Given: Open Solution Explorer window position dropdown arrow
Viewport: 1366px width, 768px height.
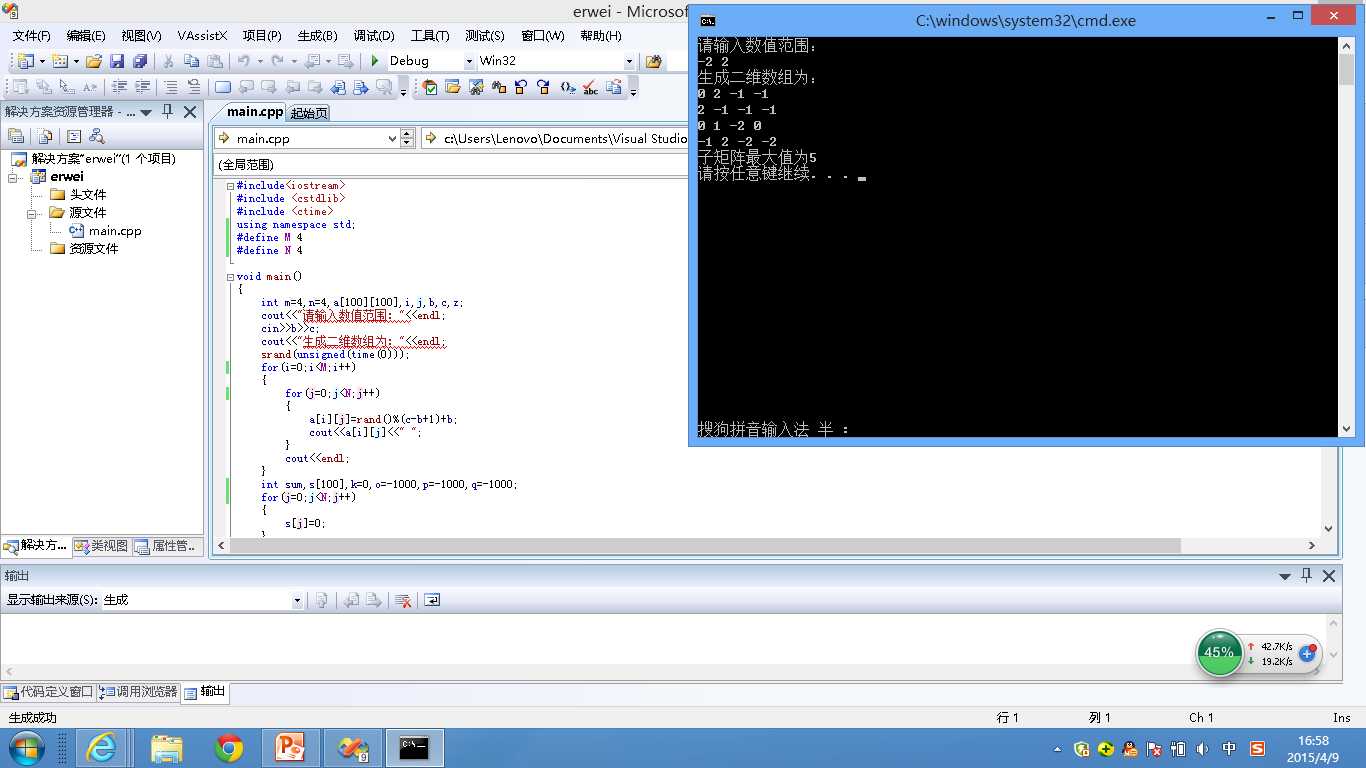Looking at the screenshot, I should pos(146,112).
